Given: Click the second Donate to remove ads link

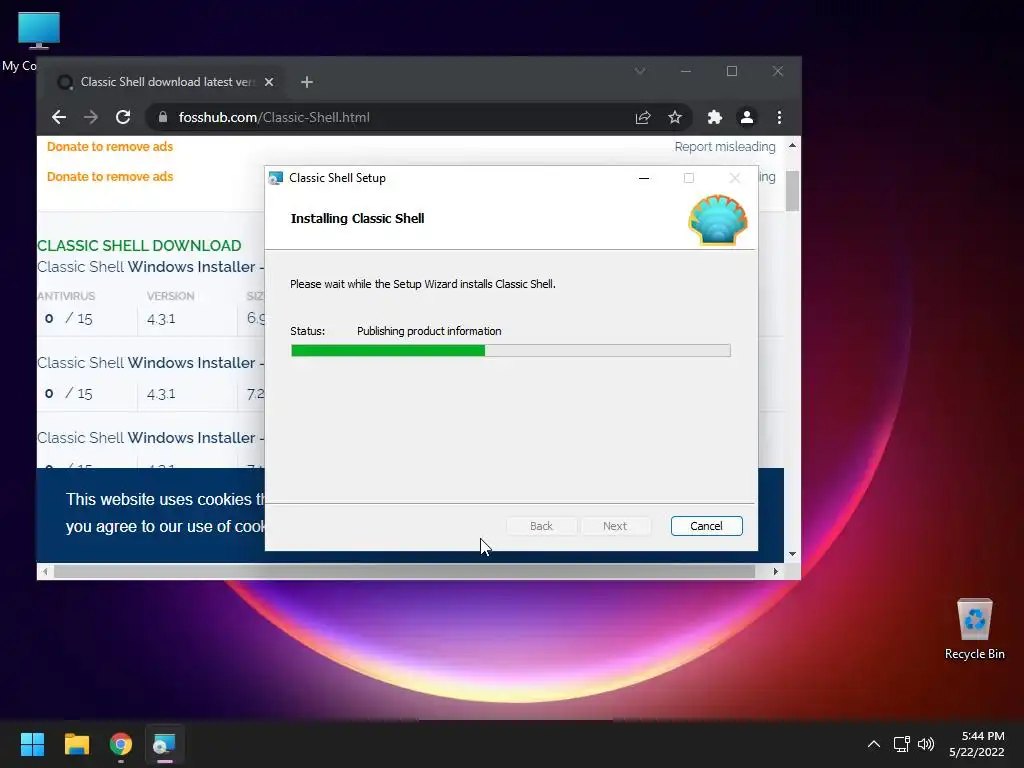Looking at the screenshot, I should coord(110,177).
